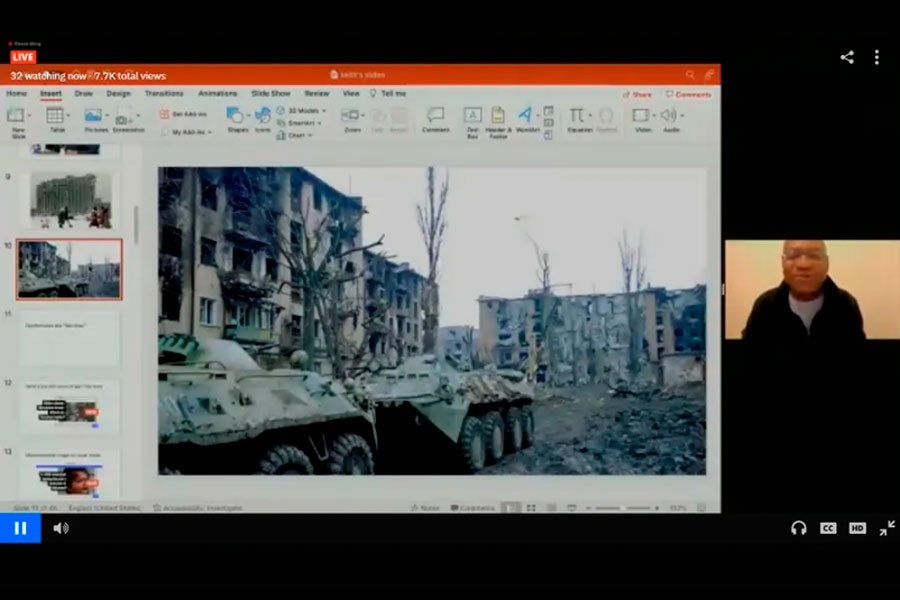
Task: Click the Shapes icon
Action: [235, 115]
